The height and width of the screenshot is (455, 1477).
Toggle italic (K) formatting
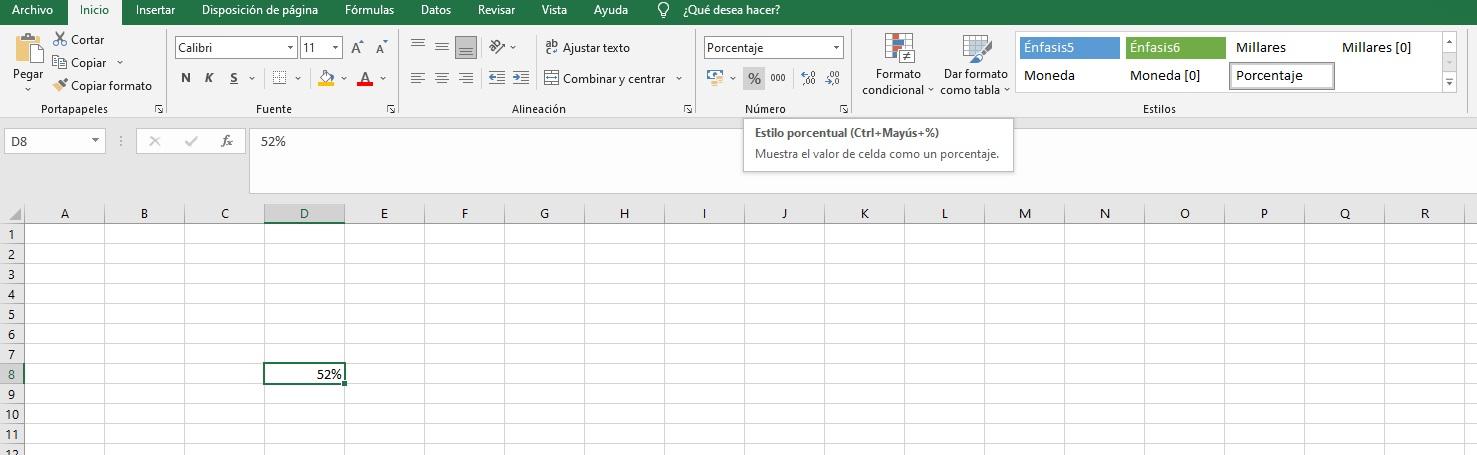(x=209, y=78)
